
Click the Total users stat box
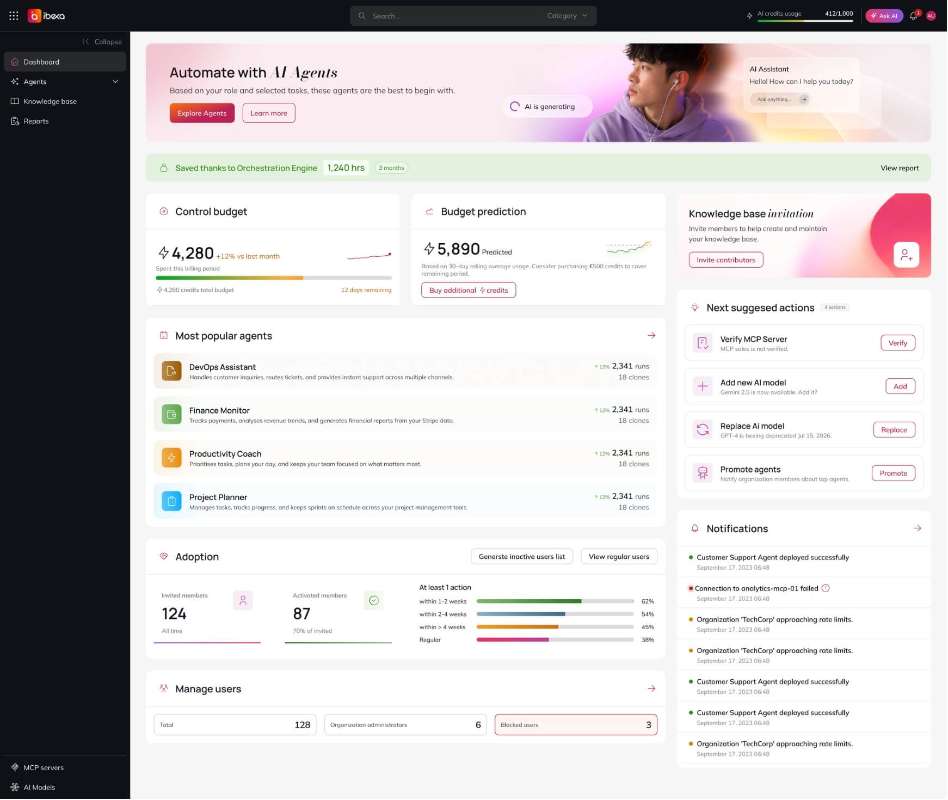click(235, 724)
